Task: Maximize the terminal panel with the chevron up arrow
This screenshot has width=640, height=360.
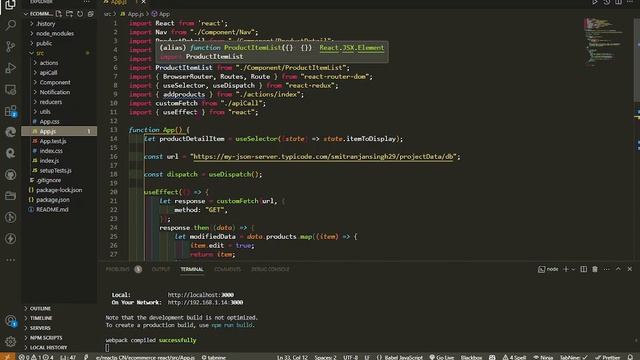Action: [x=618, y=269]
